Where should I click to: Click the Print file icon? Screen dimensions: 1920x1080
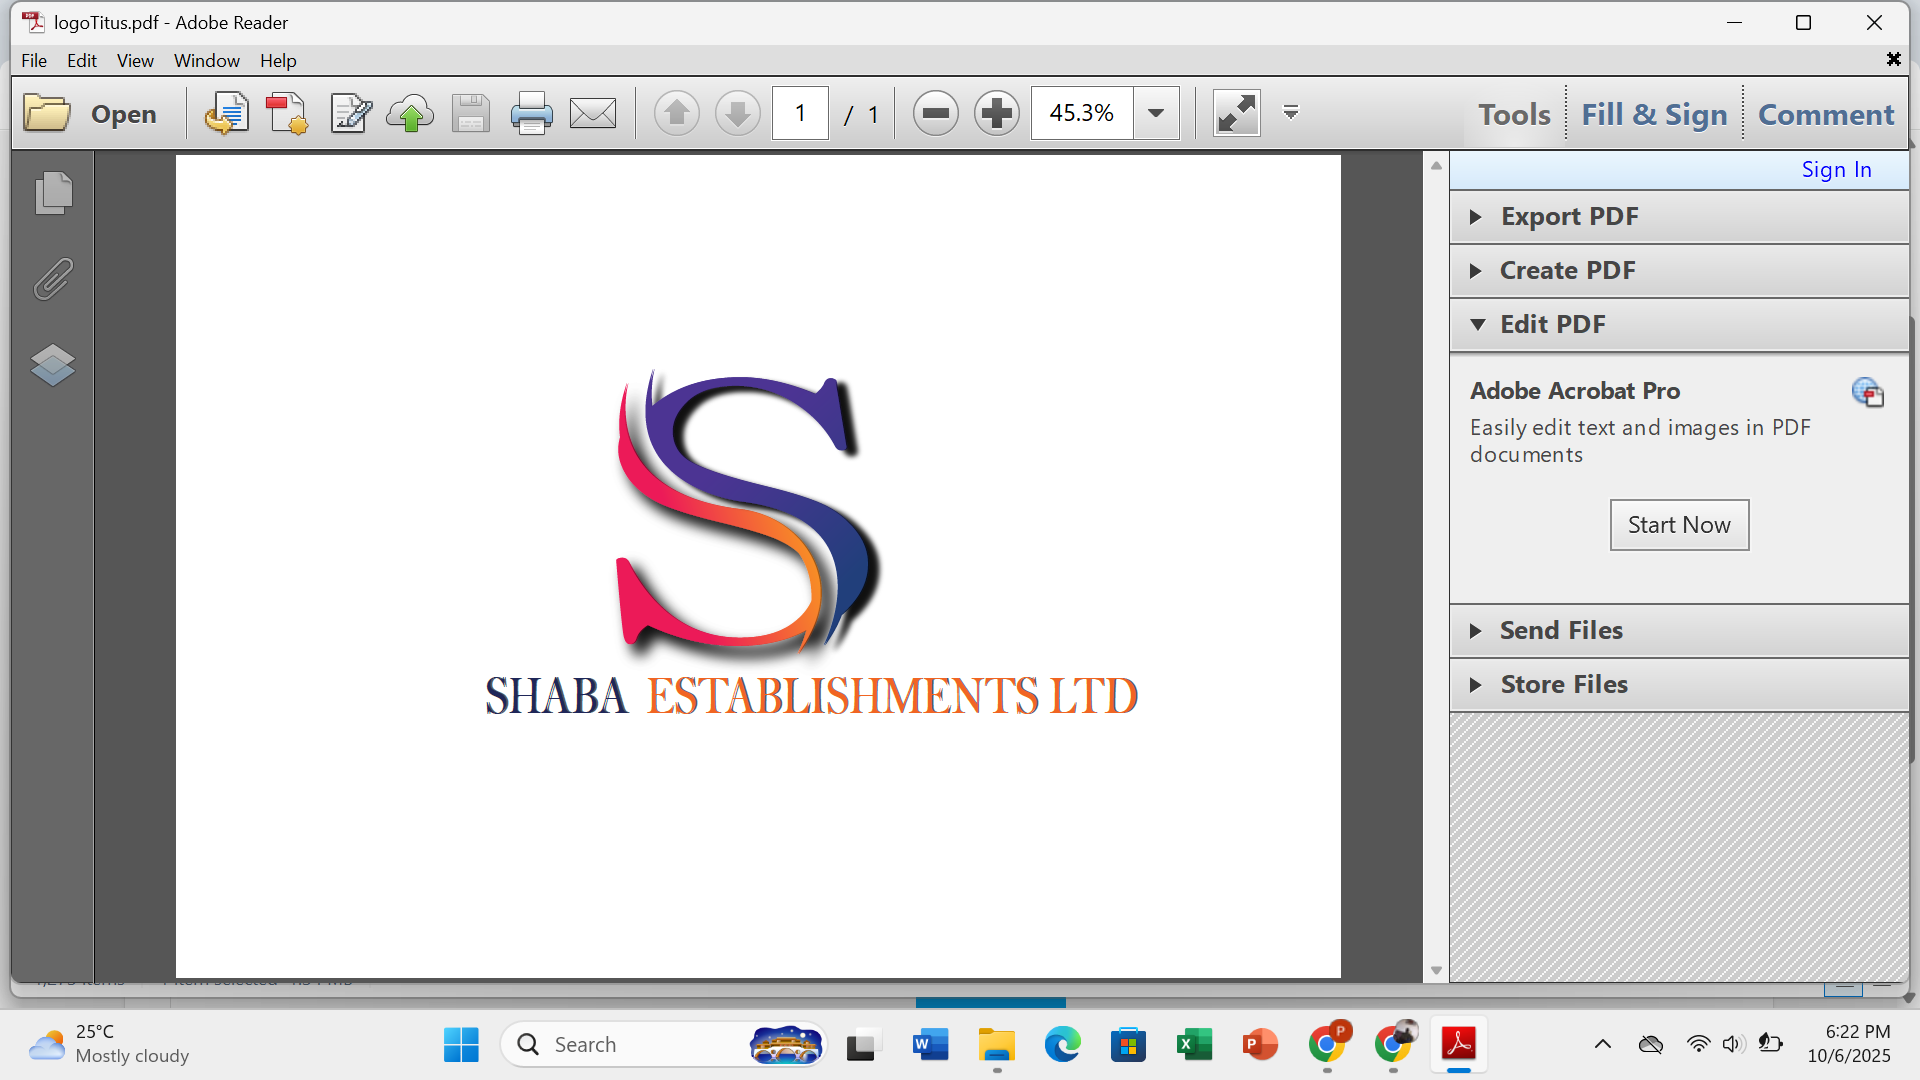coord(531,114)
